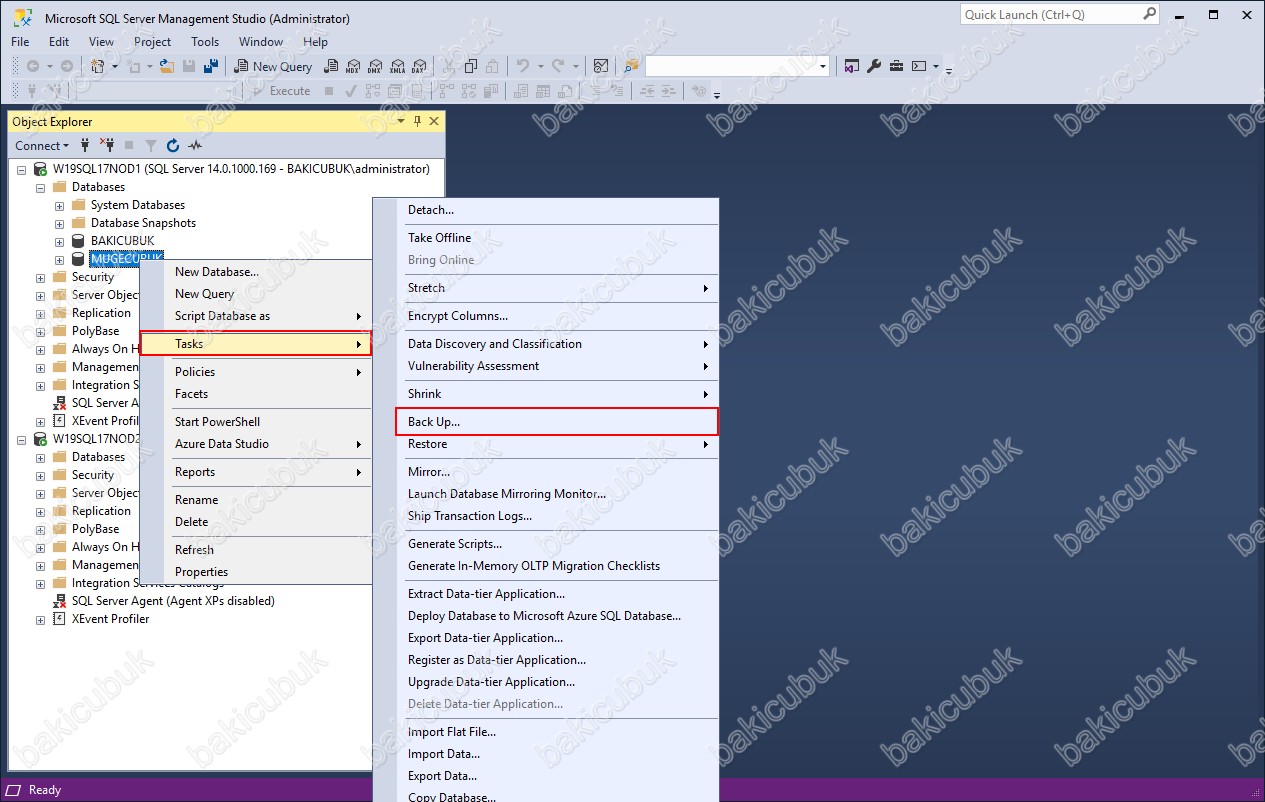The height and width of the screenshot is (802, 1265).
Task: Click the New Project toolbar icon
Action: (97, 66)
